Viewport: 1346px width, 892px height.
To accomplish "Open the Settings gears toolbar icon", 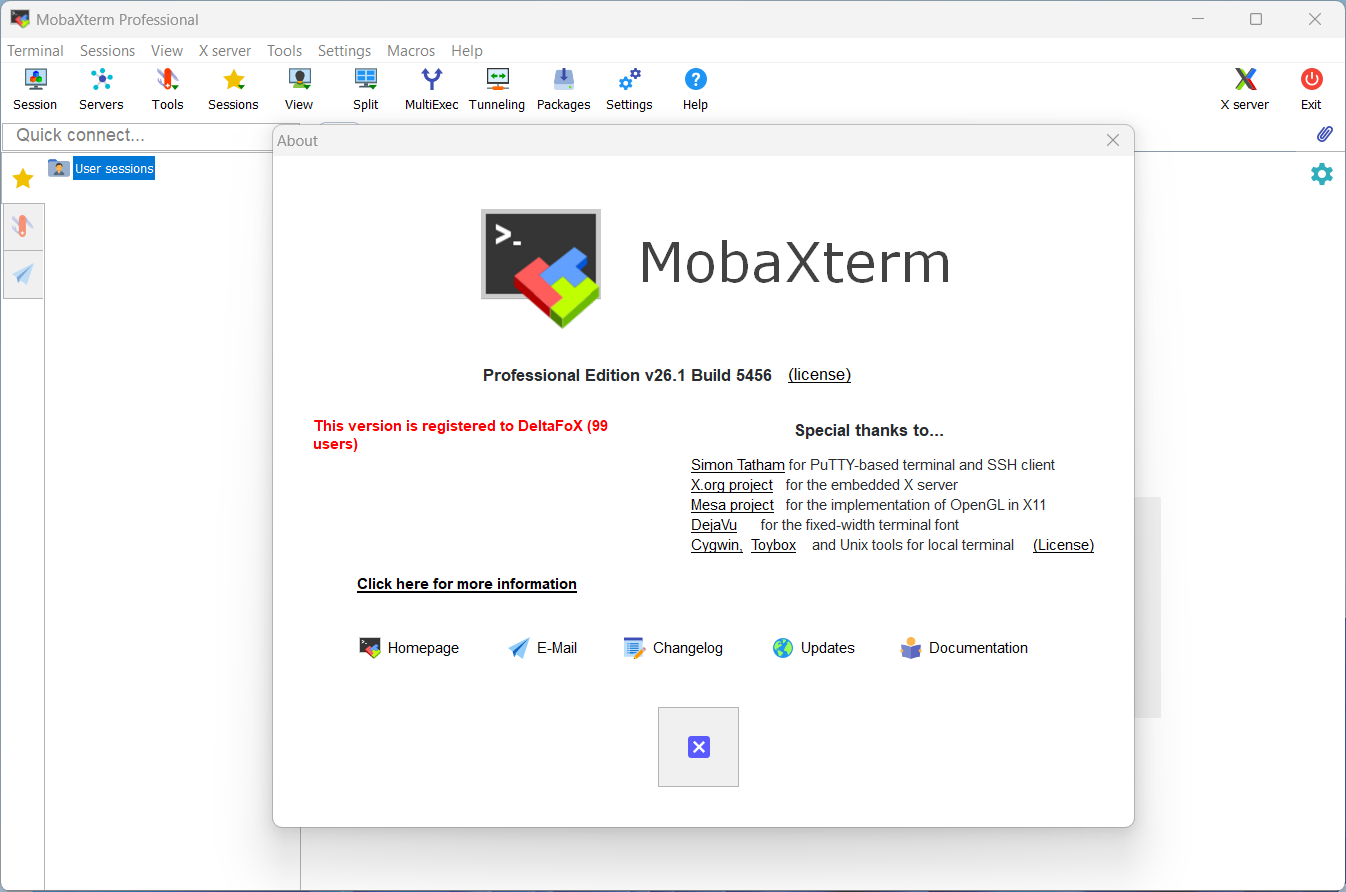I will pos(629,89).
